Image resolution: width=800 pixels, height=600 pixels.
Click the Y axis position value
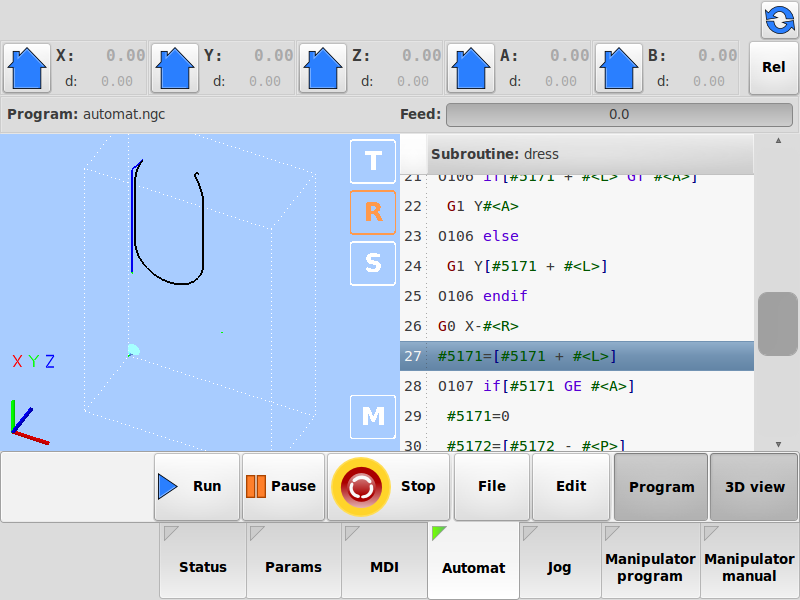coord(273,55)
